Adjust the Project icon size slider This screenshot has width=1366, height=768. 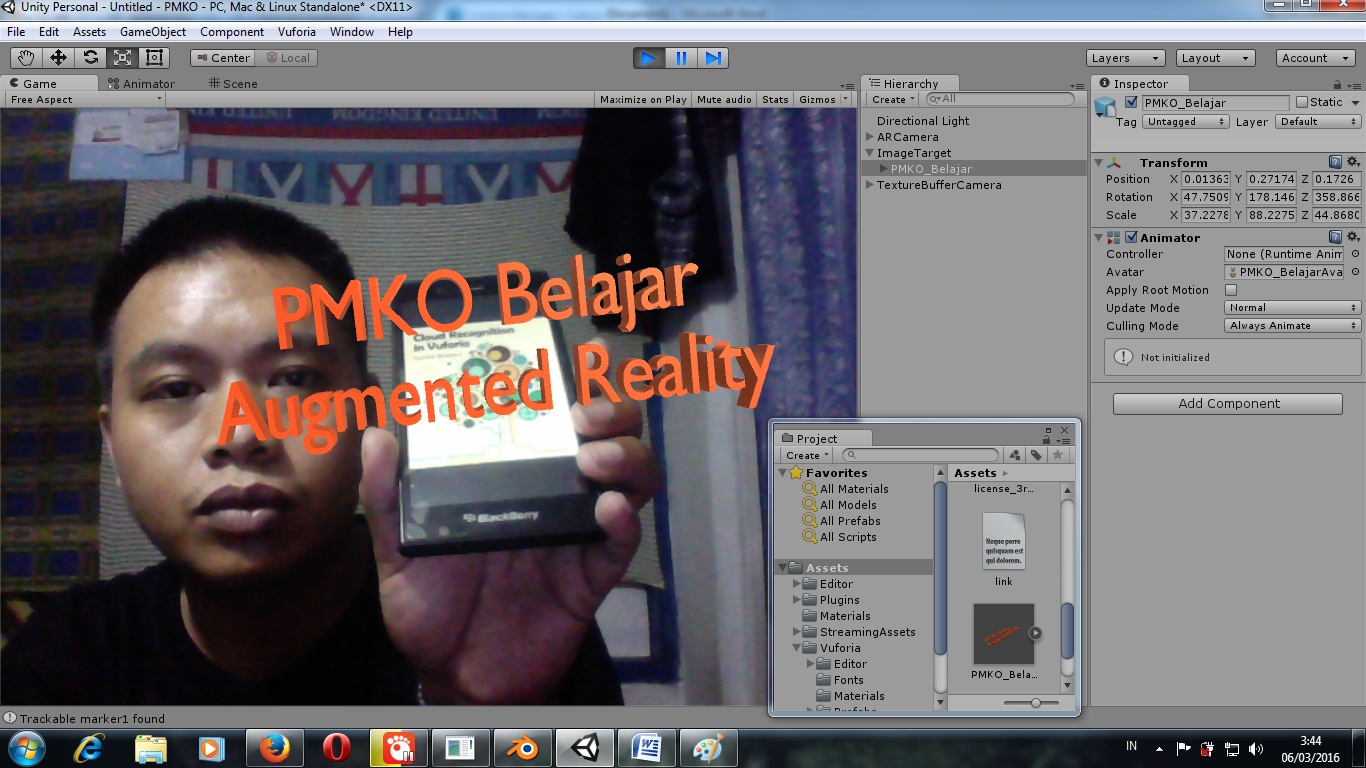[1034, 703]
